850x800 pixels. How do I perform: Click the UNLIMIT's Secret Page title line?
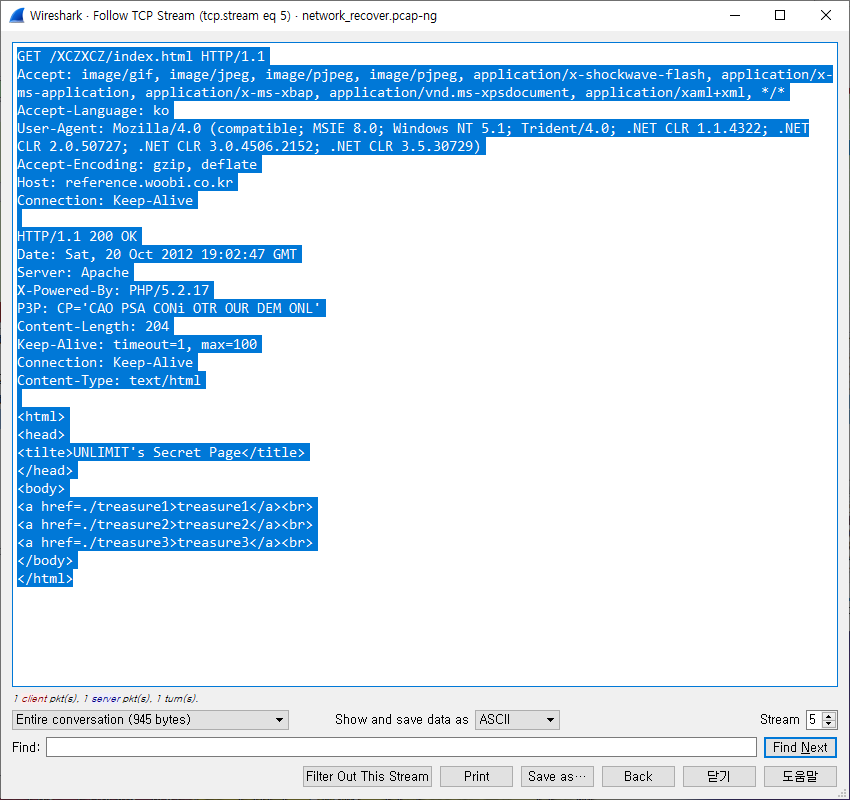[x=161, y=453]
